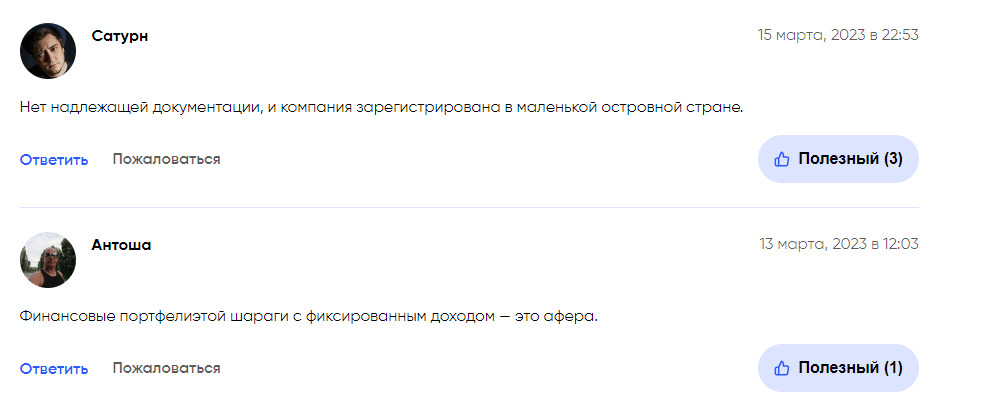989x409 pixels.
Task: Reply to Антоша via Ответить link
Action: pyautogui.click(x=54, y=369)
